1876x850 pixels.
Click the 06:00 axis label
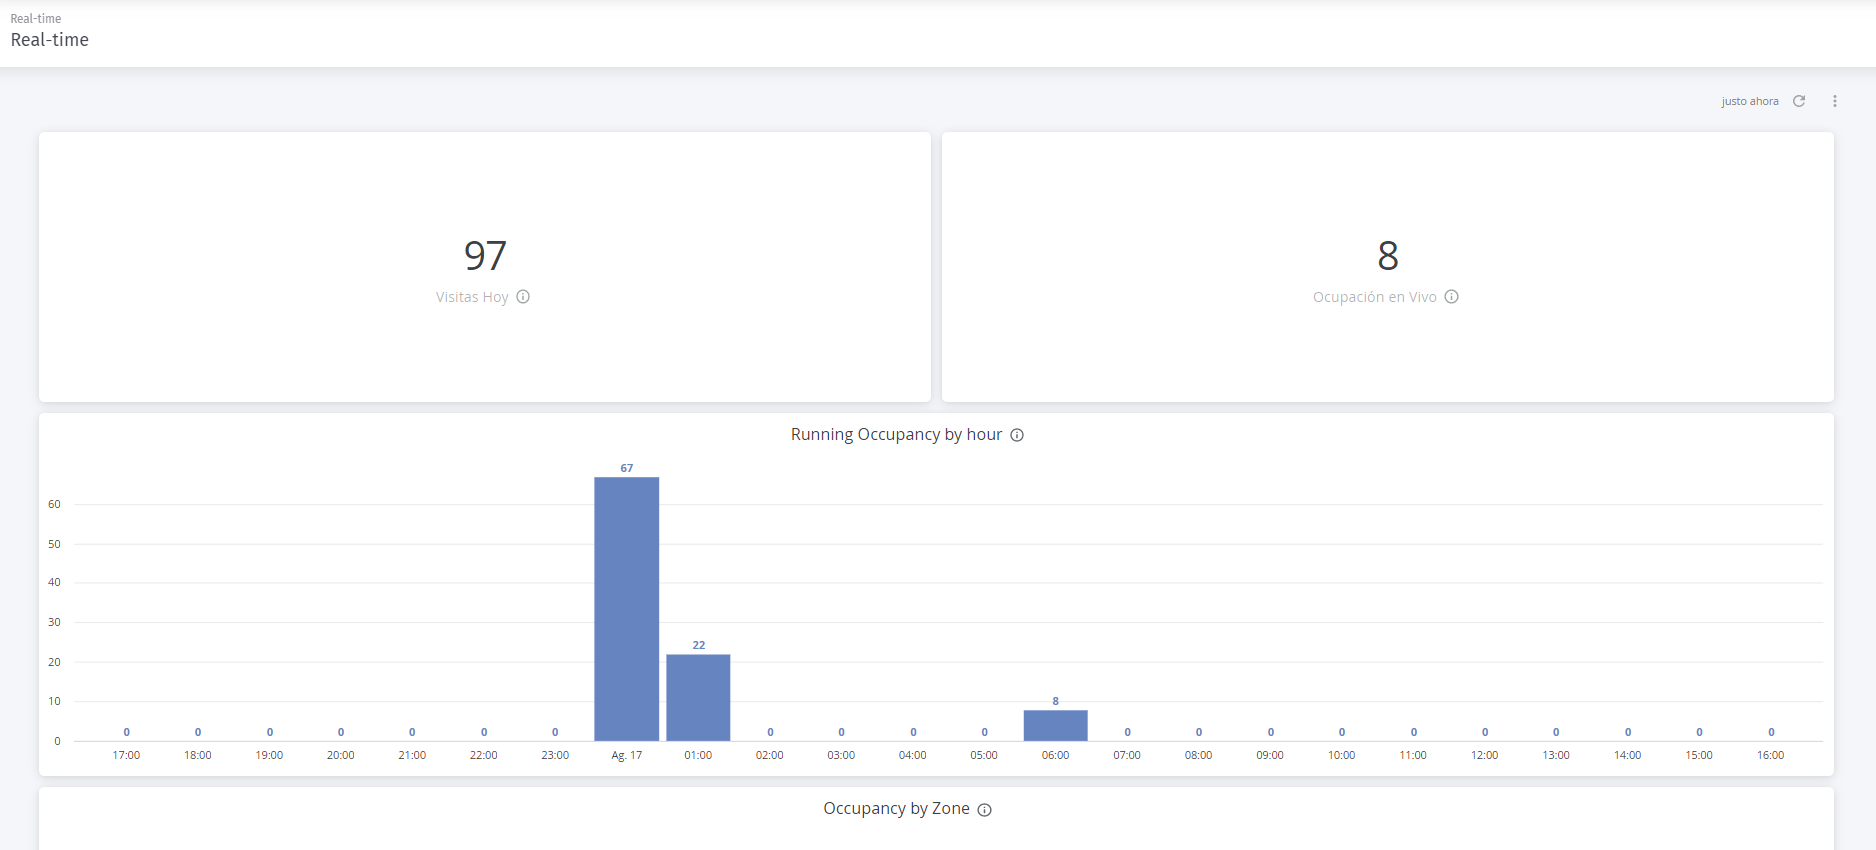[1056, 755]
